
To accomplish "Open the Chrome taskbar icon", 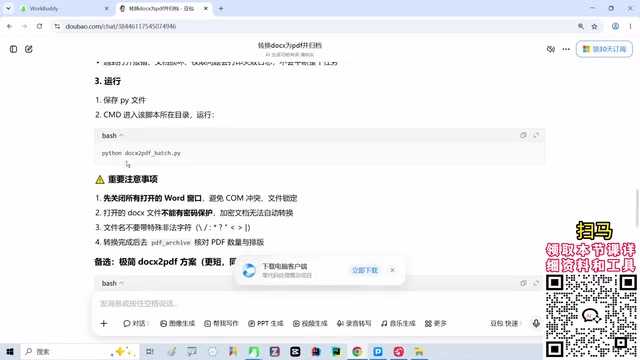I will click(x=357, y=351).
